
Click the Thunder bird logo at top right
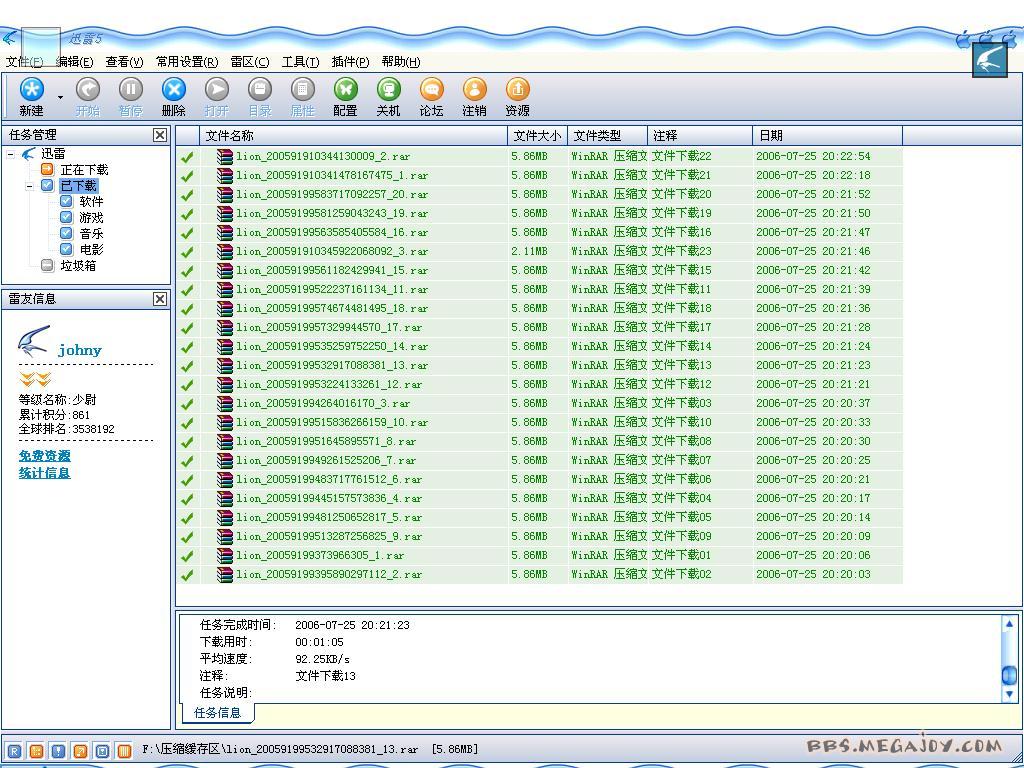point(990,59)
